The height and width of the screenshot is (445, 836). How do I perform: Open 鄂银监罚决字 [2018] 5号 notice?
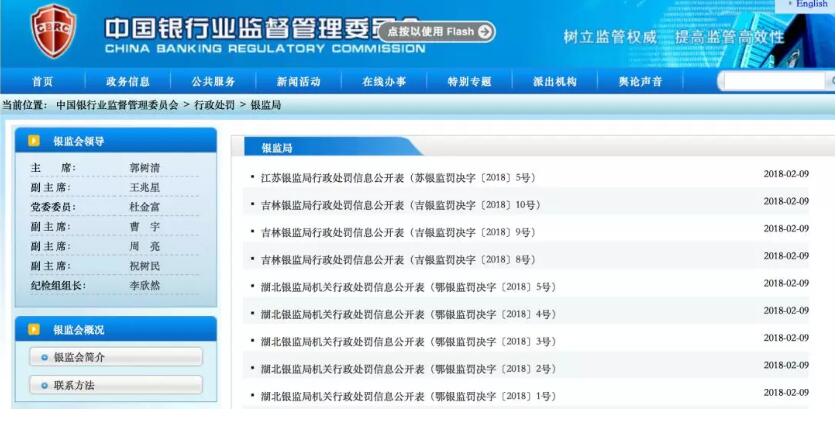click(x=408, y=287)
